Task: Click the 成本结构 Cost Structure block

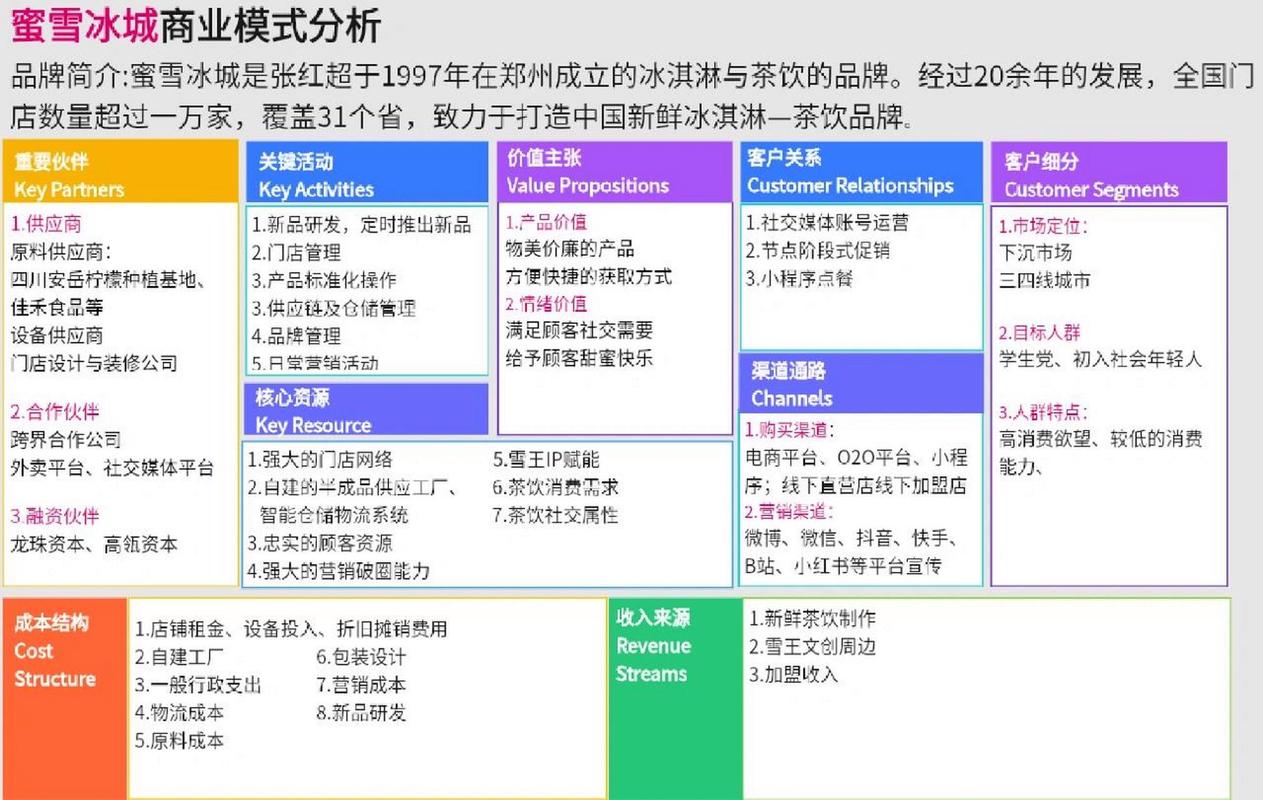Action: (65, 698)
